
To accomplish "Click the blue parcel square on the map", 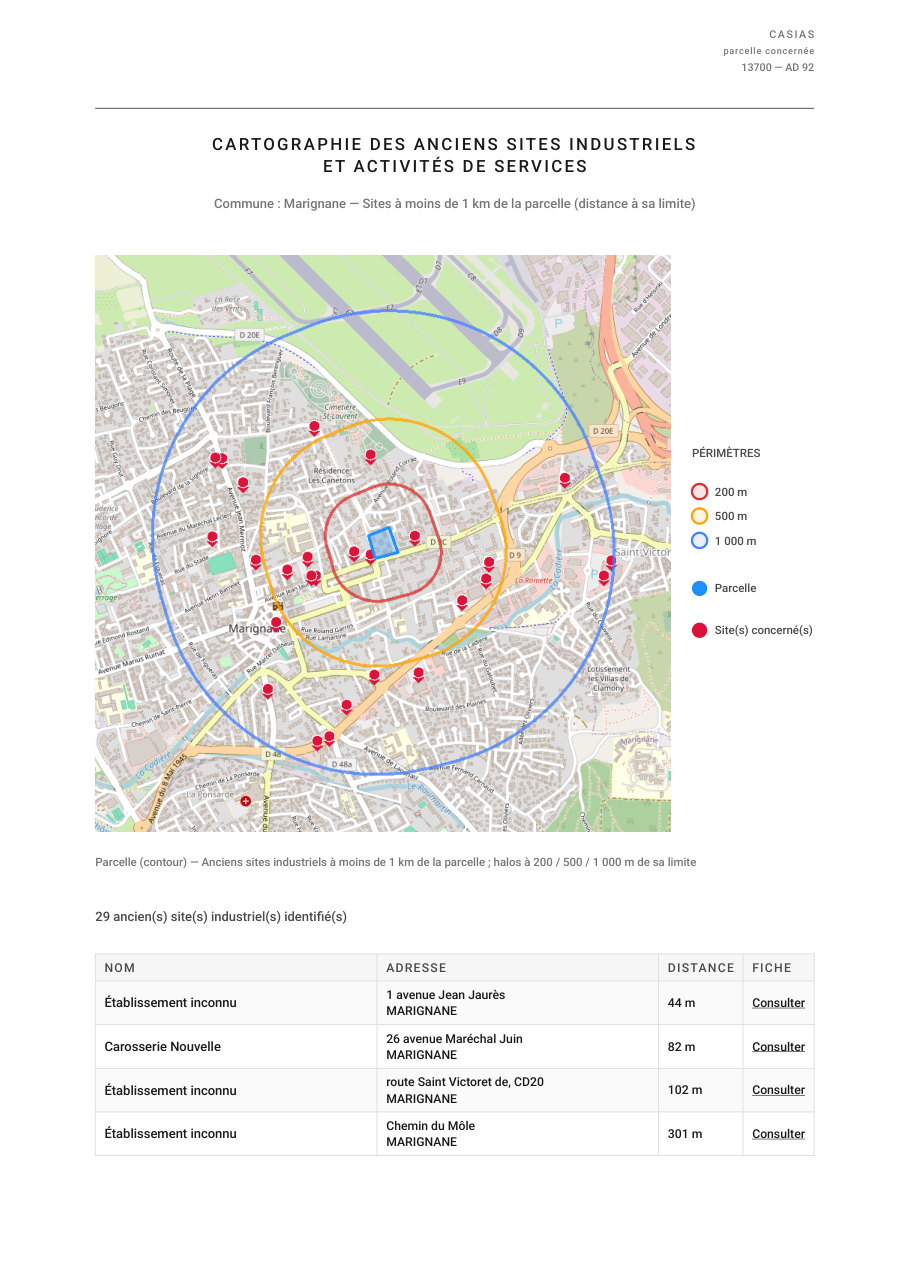I will point(383,542).
